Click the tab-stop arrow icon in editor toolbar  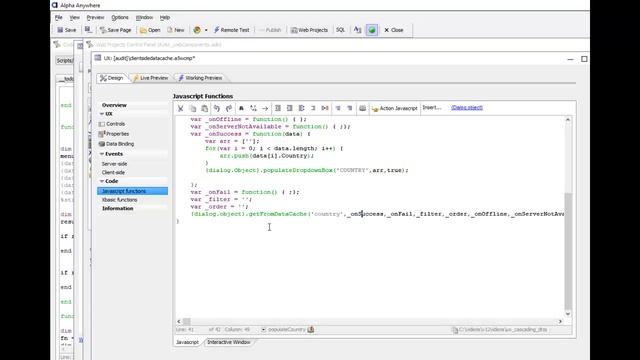325,108
